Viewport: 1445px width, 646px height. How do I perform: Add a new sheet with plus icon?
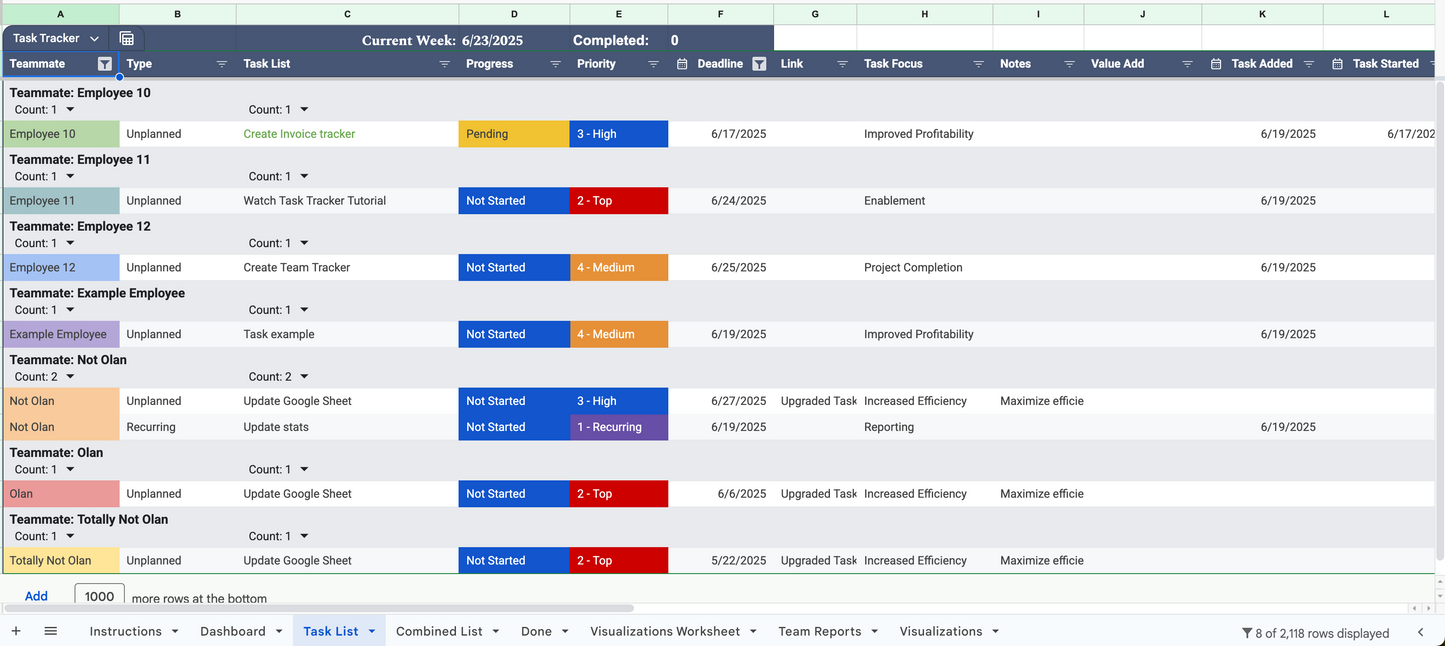15,631
